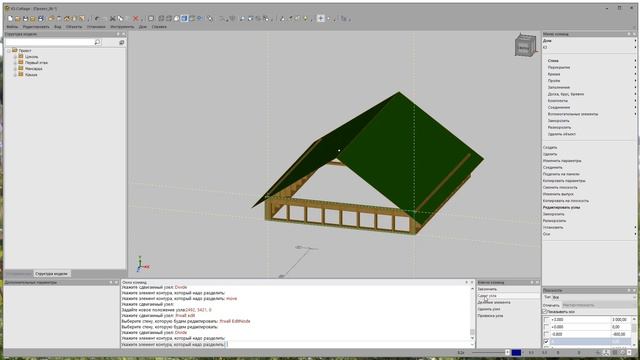Click 'Деление элемента' command
The image size is (640, 360).
pos(494,302)
